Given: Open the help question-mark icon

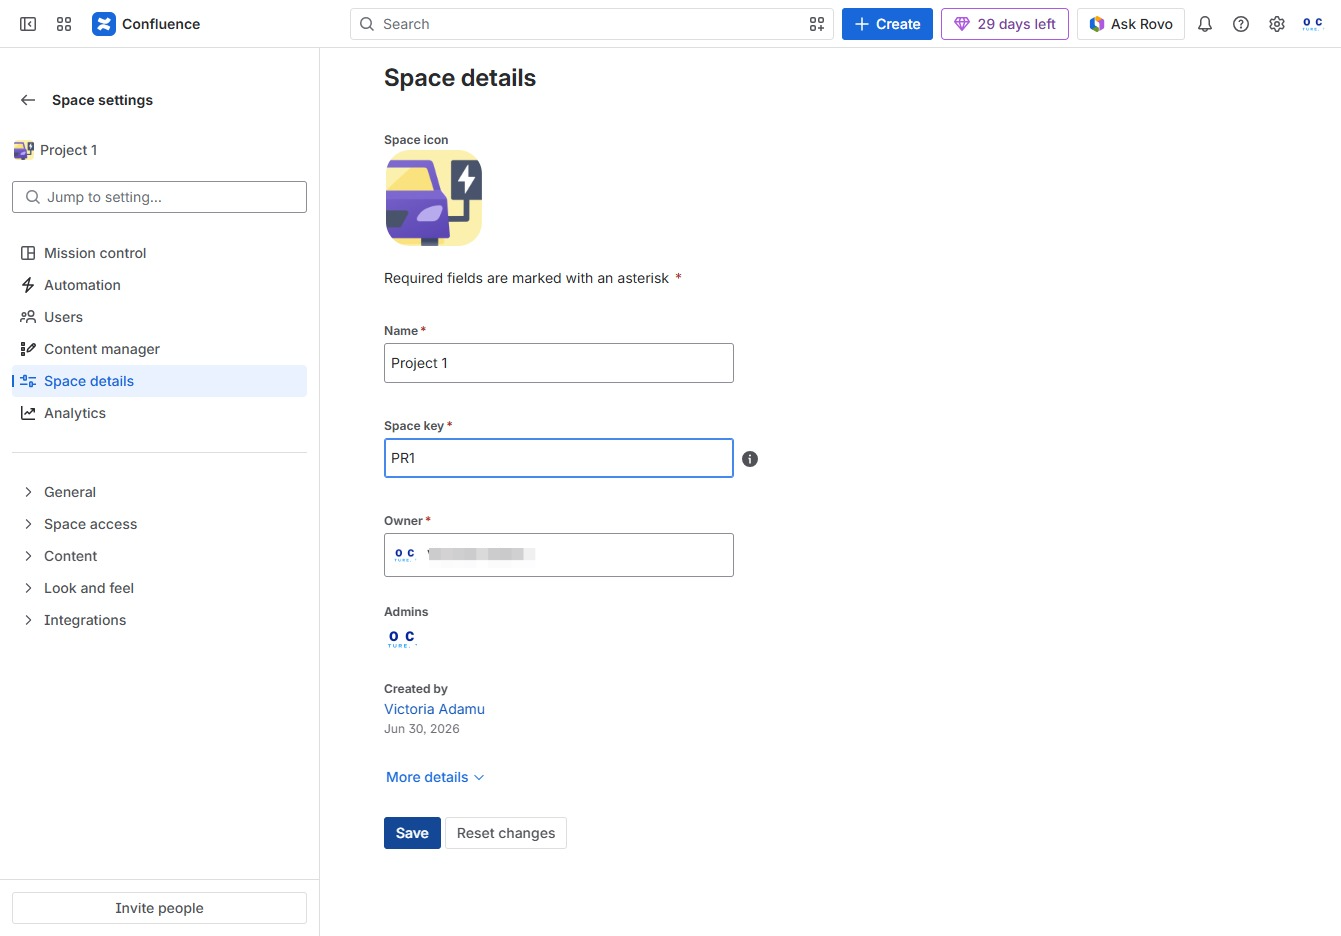Looking at the screenshot, I should click(x=1241, y=24).
